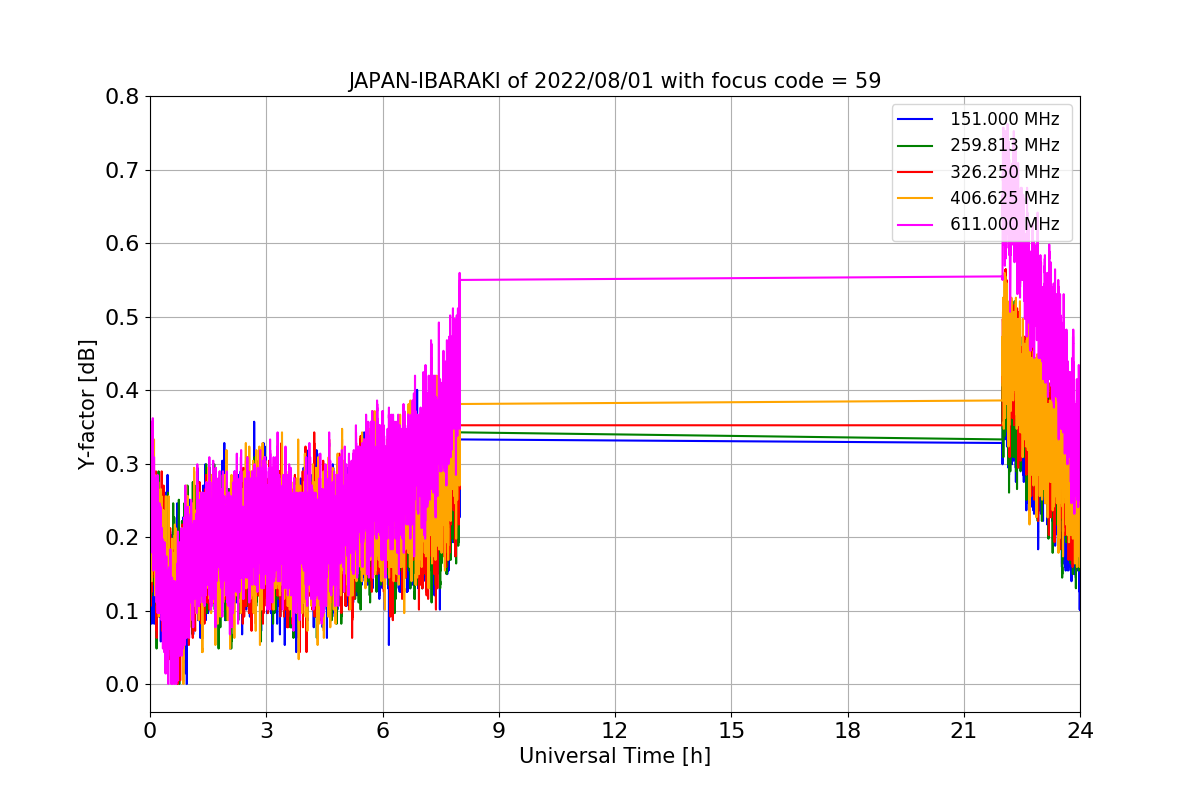Viewport: 1200px width, 800px height.
Task: Click the 0.8 y-axis tick label
Action: click(x=123, y=97)
